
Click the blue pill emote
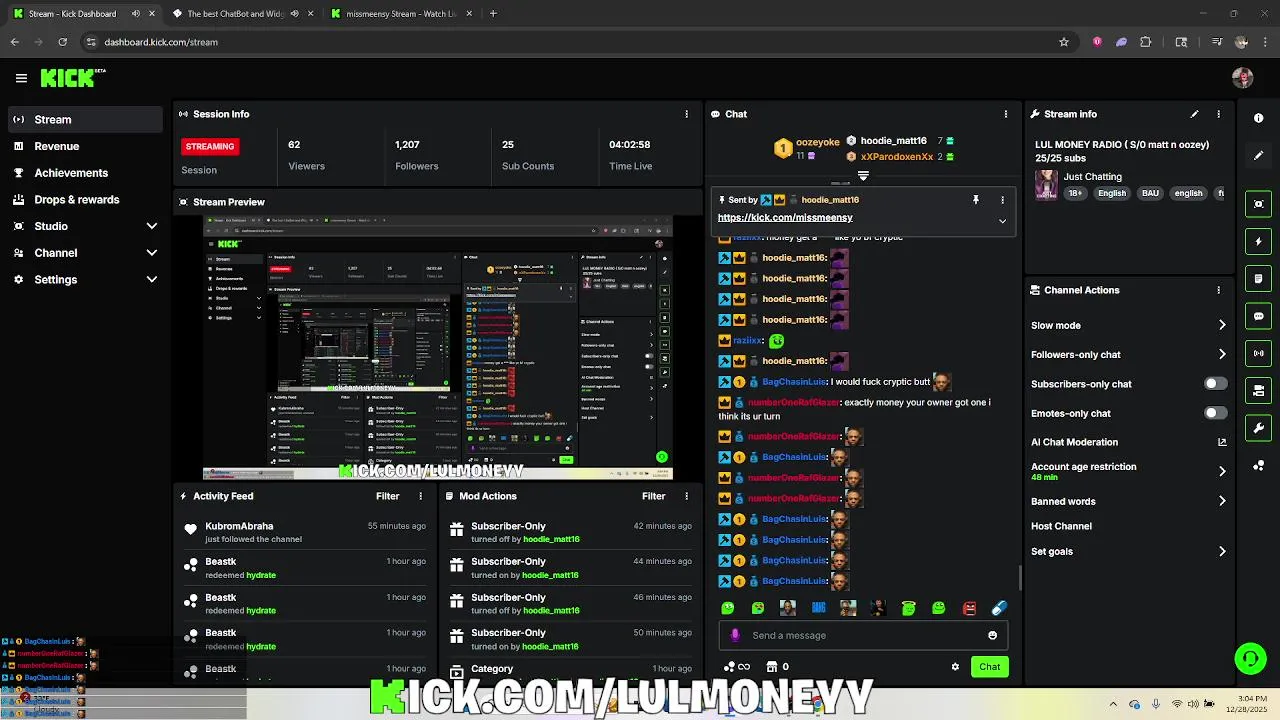click(999, 608)
